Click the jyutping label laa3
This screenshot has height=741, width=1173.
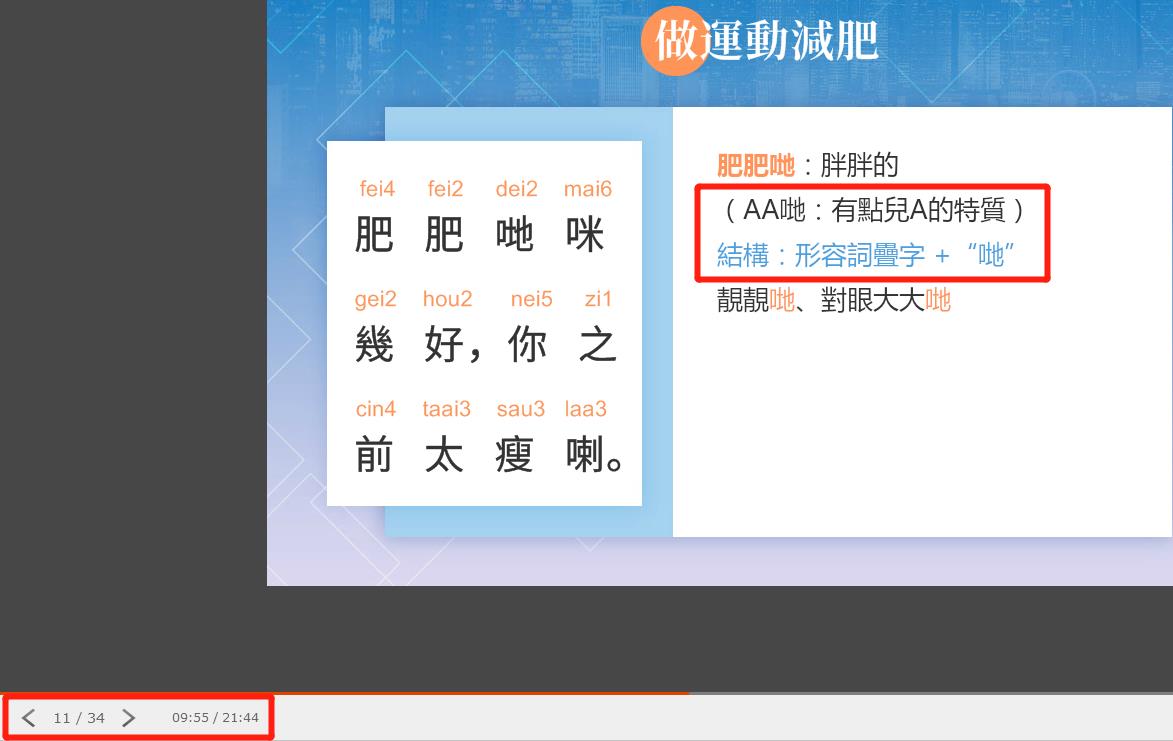tap(586, 409)
